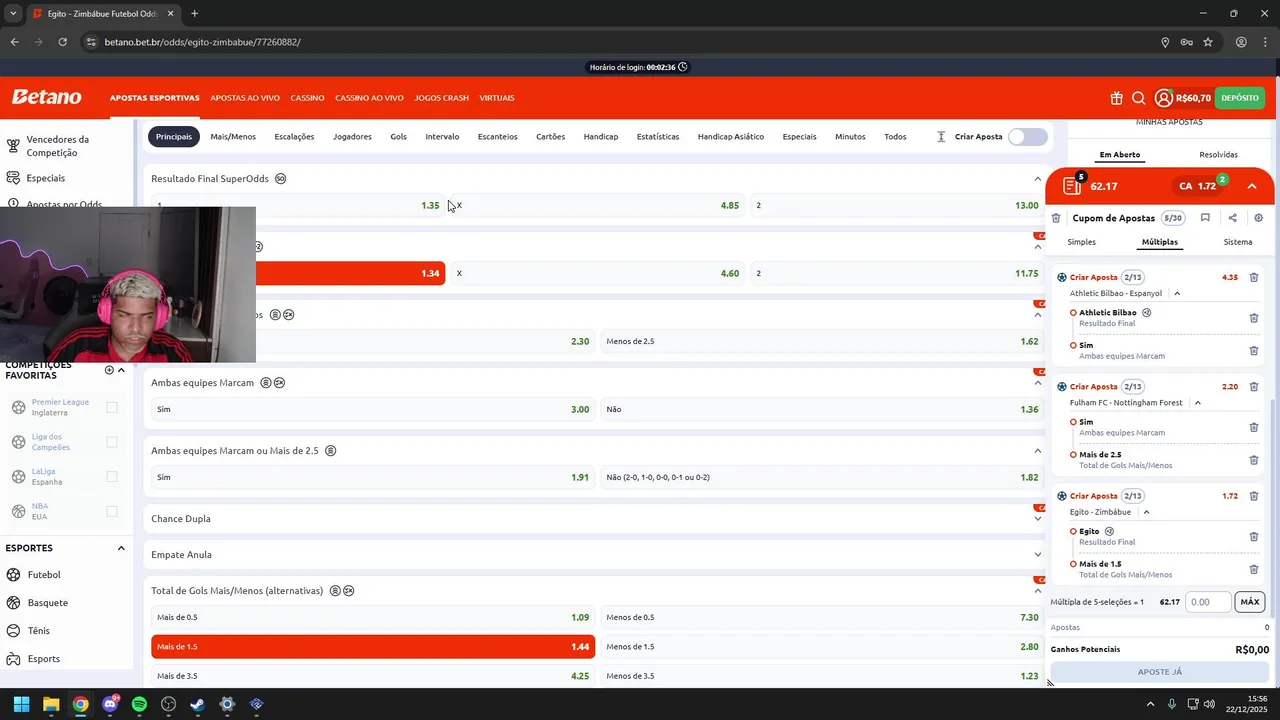Open the Resolvidas bets tab
Viewport: 1280px width, 720px height.
click(1218, 155)
